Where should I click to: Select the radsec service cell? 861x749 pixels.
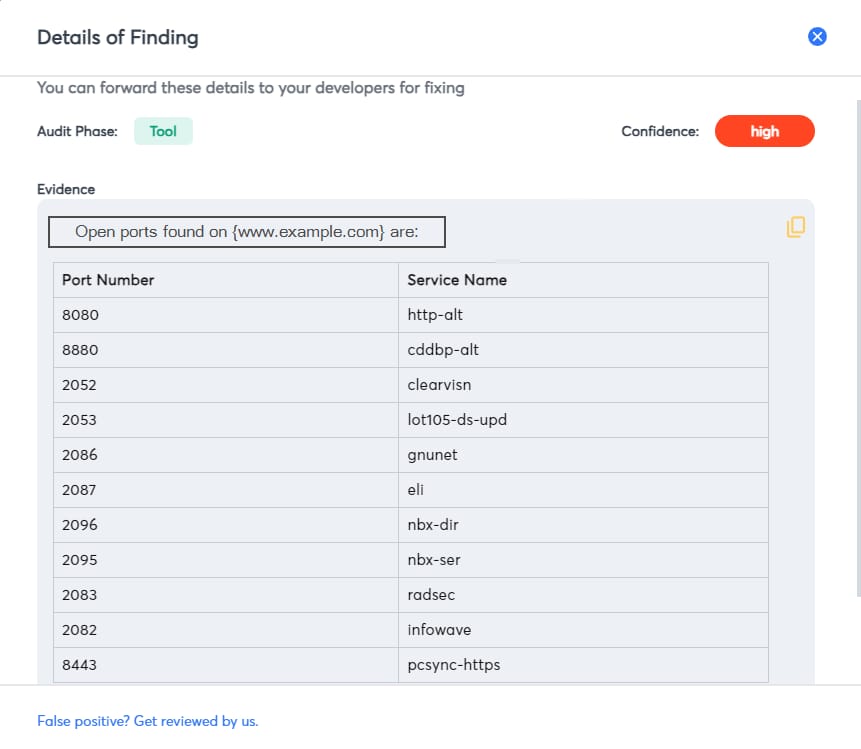[x=583, y=595]
